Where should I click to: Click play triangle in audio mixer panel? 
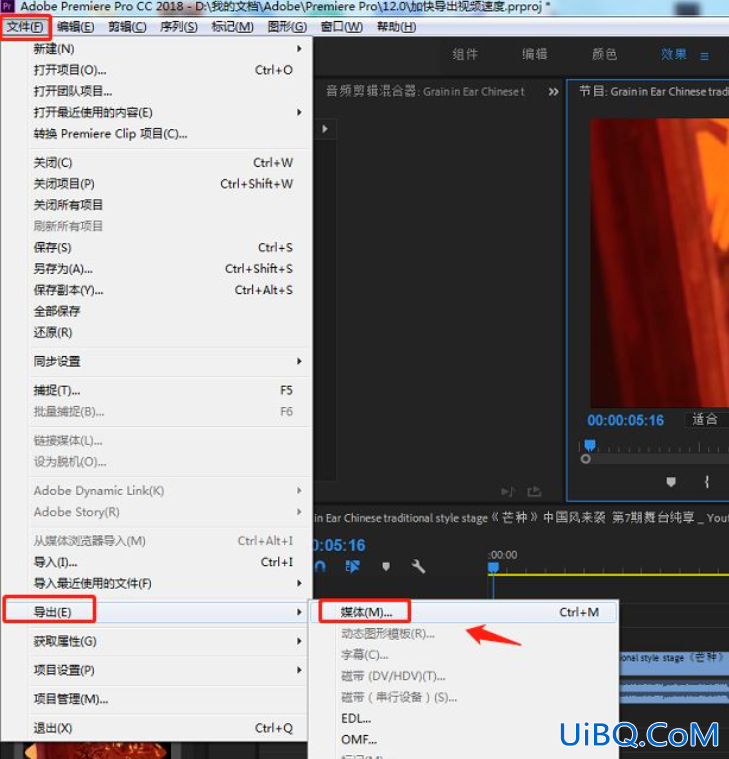click(325, 129)
